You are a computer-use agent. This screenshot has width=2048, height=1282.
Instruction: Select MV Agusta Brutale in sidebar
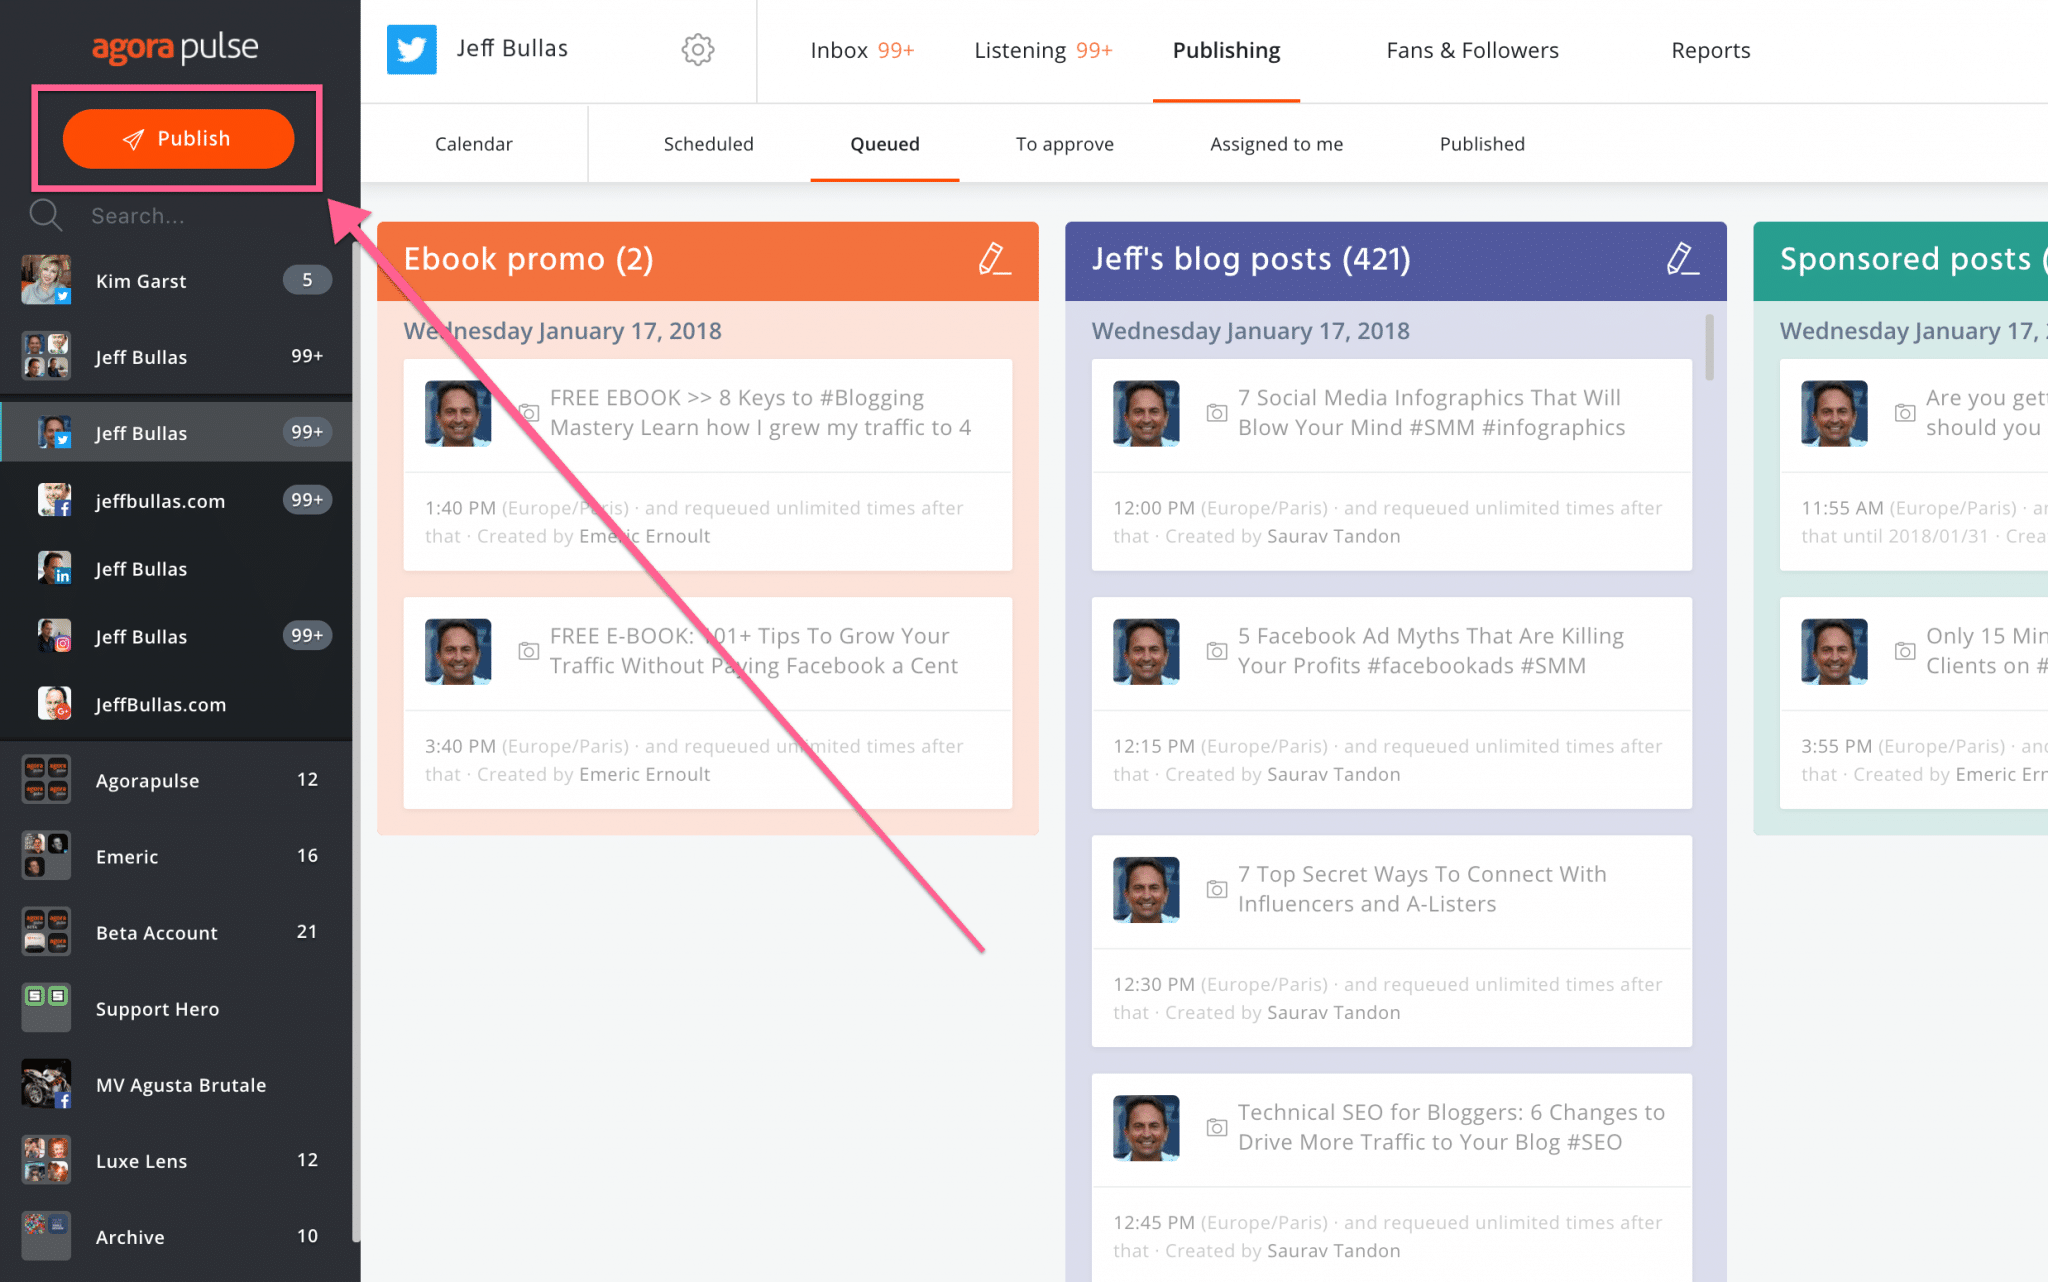176,1084
